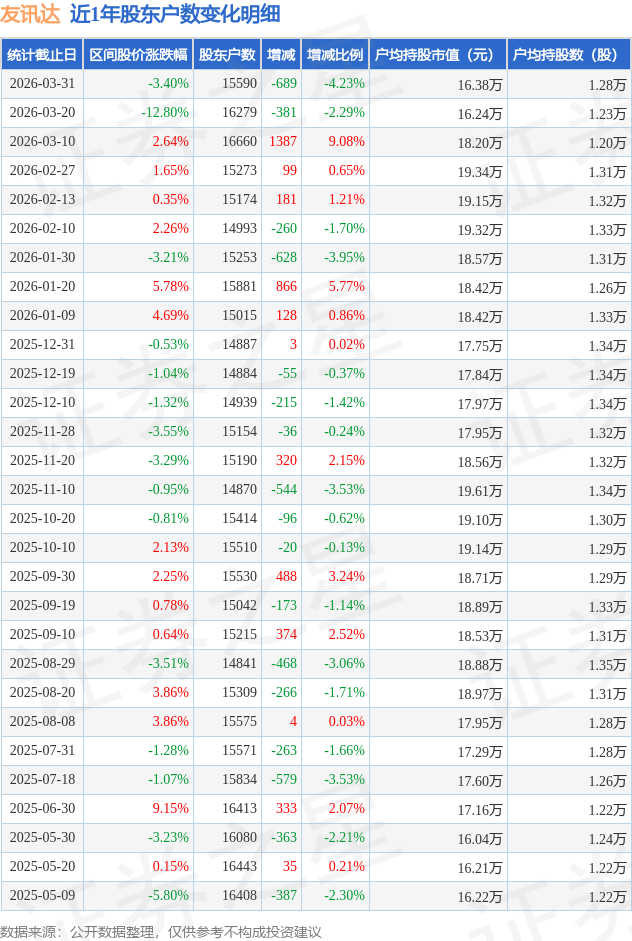Click the 数据来源 disclaimer footer text
Viewport: 632px width, 941px height.
click(161, 931)
